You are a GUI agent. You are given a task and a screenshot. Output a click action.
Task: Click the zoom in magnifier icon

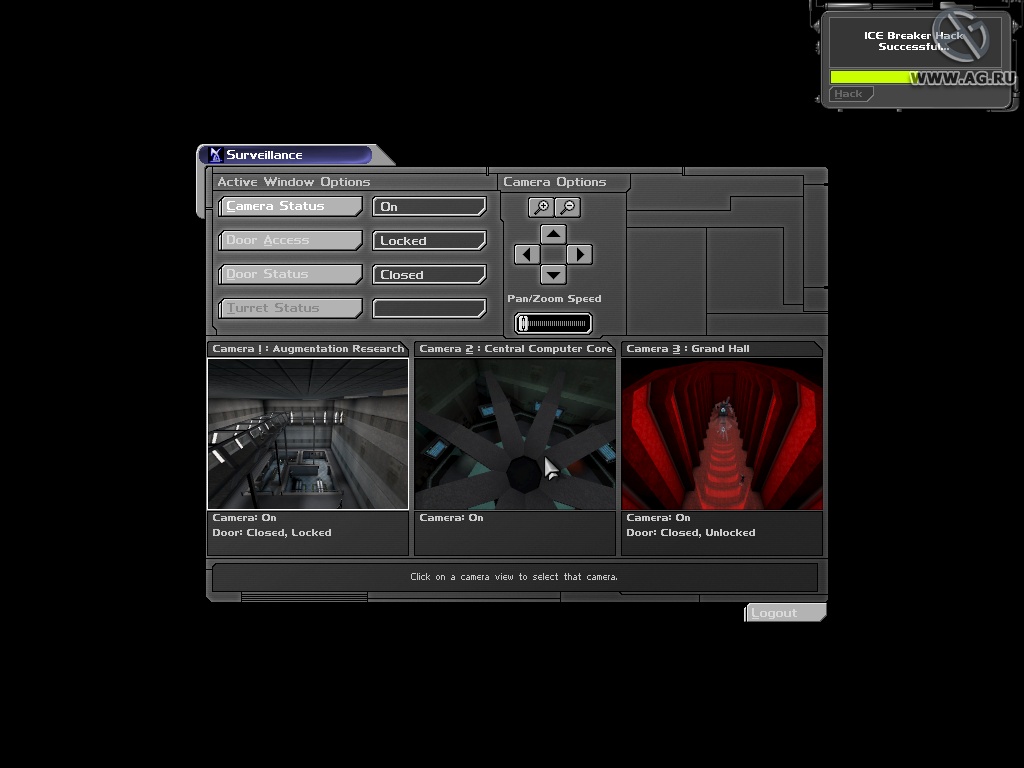pos(541,207)
